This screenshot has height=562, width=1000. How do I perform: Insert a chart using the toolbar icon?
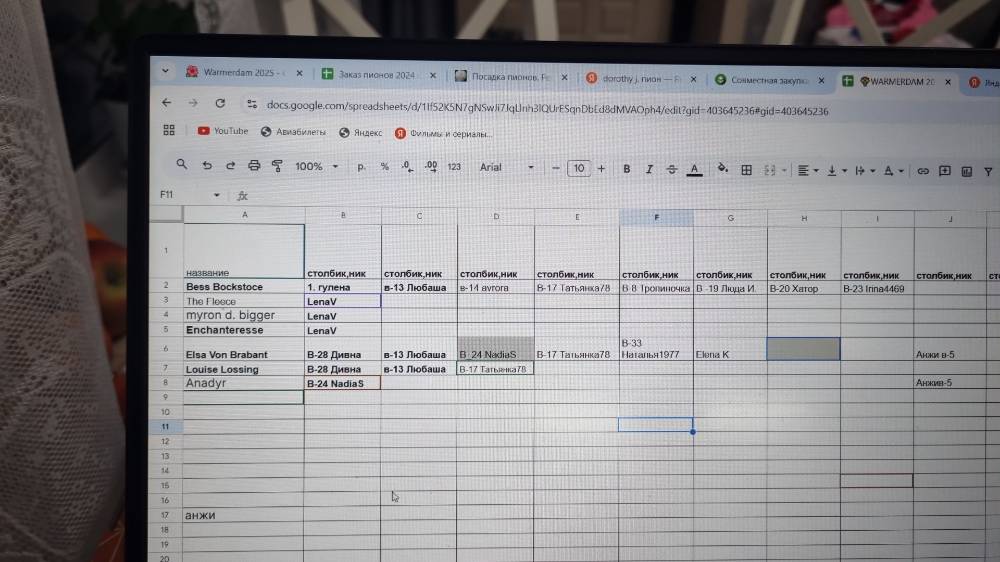967,172
